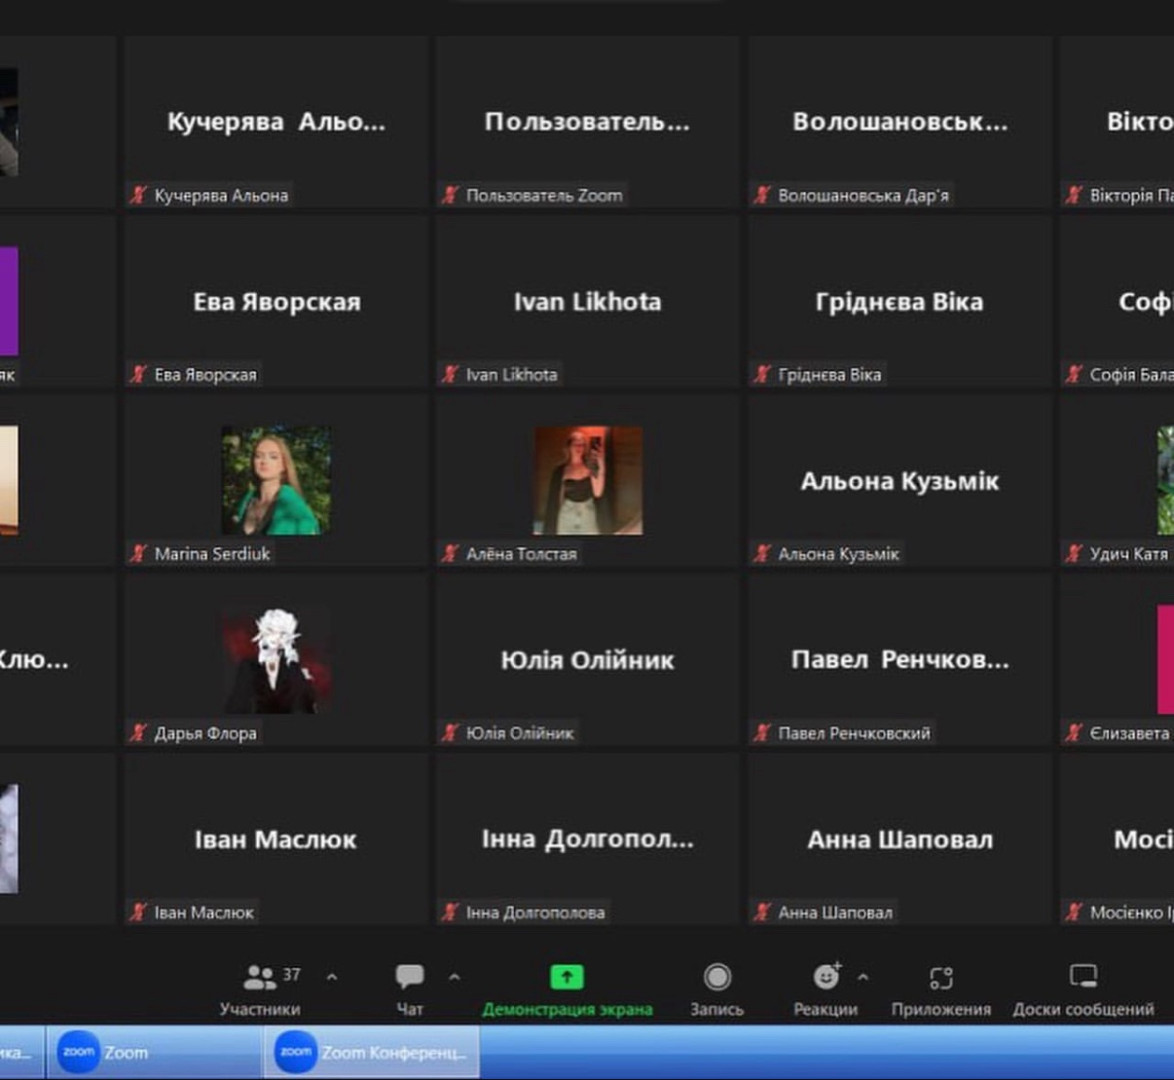
Task: Toggle the muted mic icon on Анна Шаповал's tile
Action: [x=763, y=912]
